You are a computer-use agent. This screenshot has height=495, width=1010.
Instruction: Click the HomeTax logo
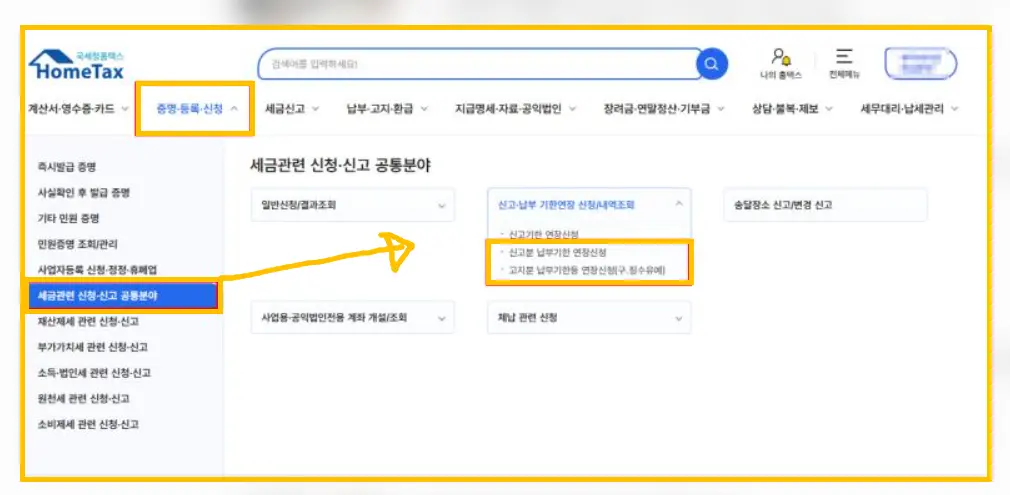[x=76, y=64]
